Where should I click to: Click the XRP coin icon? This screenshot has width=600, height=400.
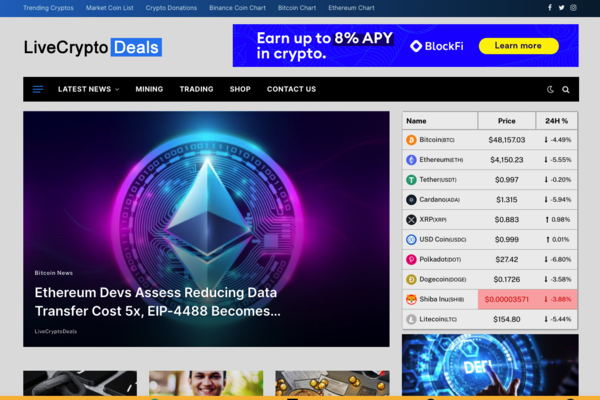411,220
